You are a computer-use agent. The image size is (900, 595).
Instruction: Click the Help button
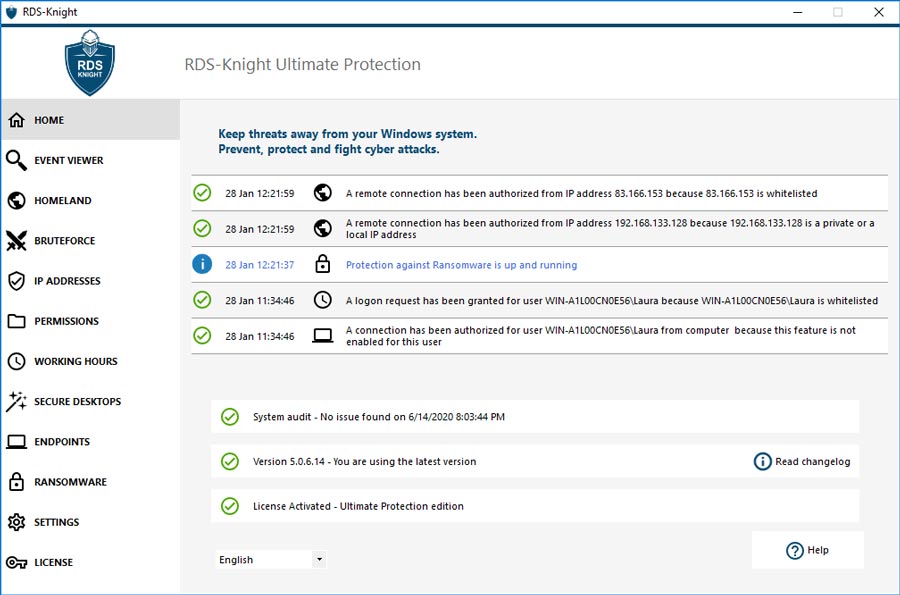click(807, 549)
